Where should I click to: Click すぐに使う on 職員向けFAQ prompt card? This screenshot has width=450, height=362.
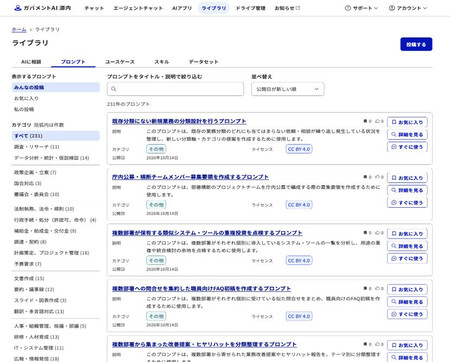click(x=407, y=314)
